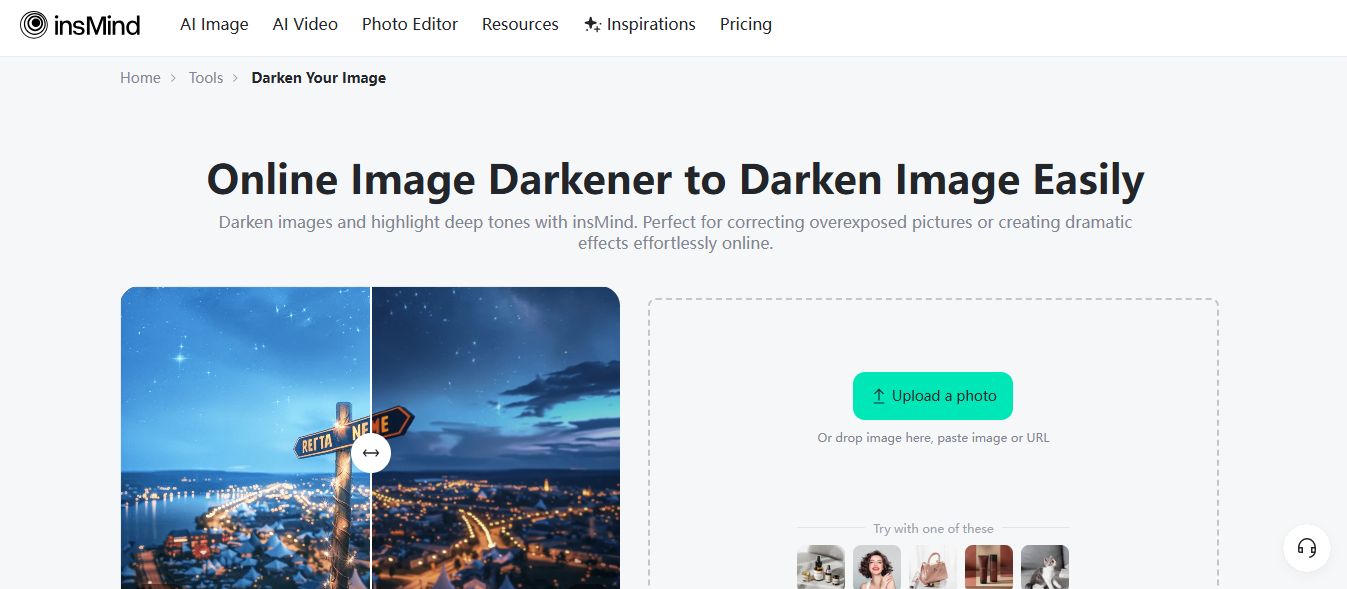1347x589 pixels.
Task: Open the AI Image menu
Action: click(x=214, y=24)
